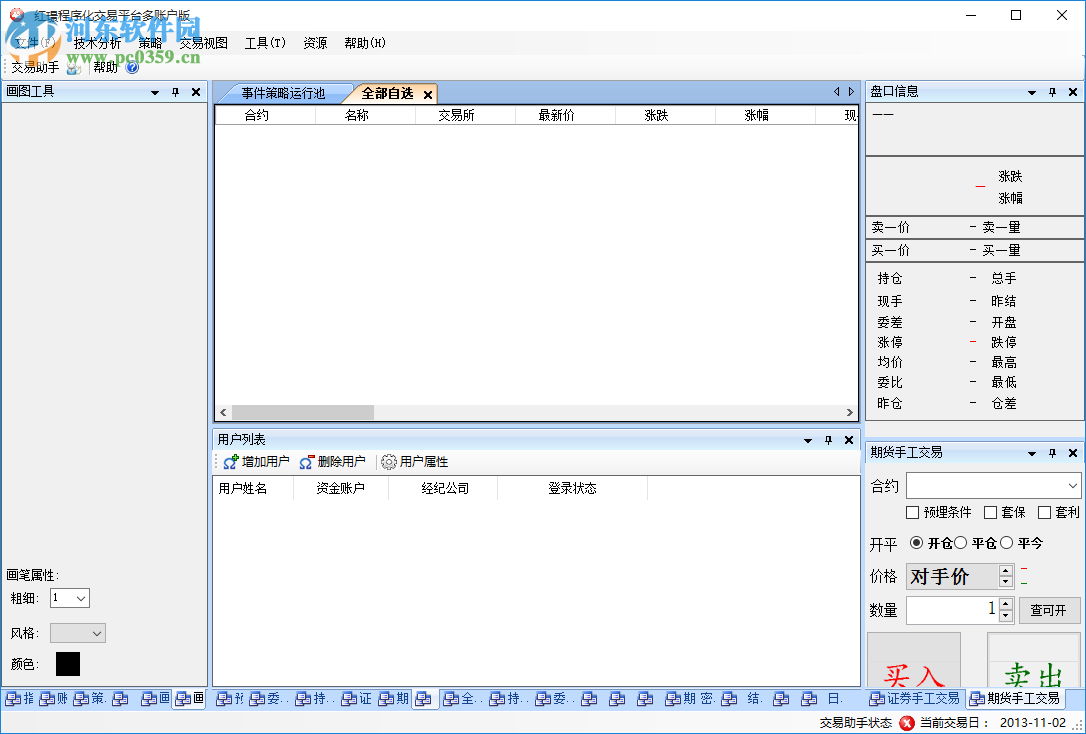
Task: Pin the 用户列表 panel with its pushpin icon
Action: tap(828, 439)
